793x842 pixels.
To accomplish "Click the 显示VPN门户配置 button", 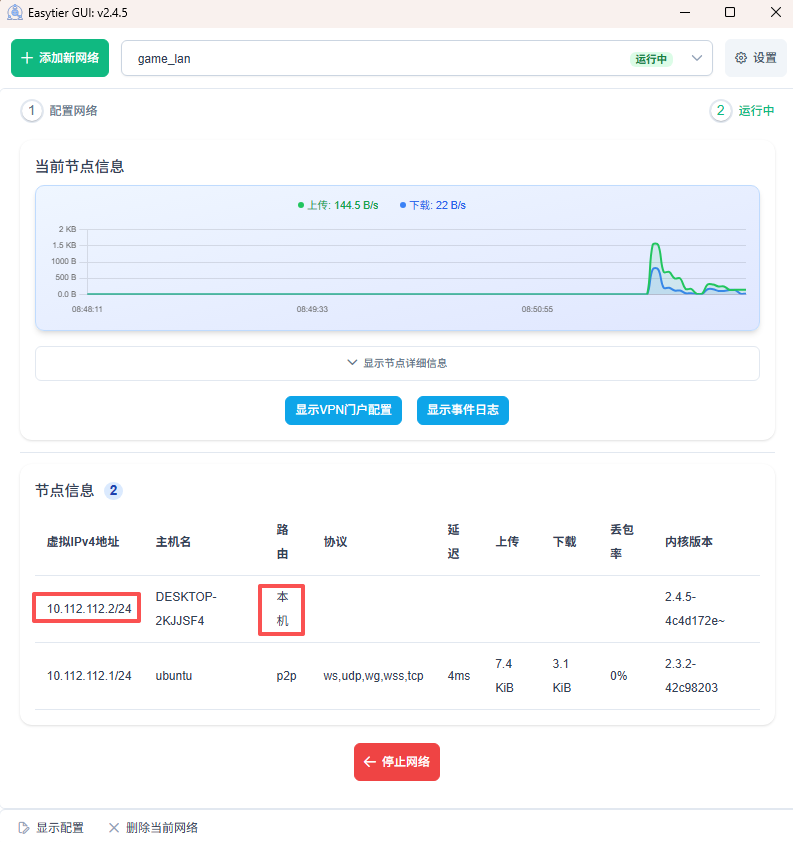I will (x=343, y=410).
